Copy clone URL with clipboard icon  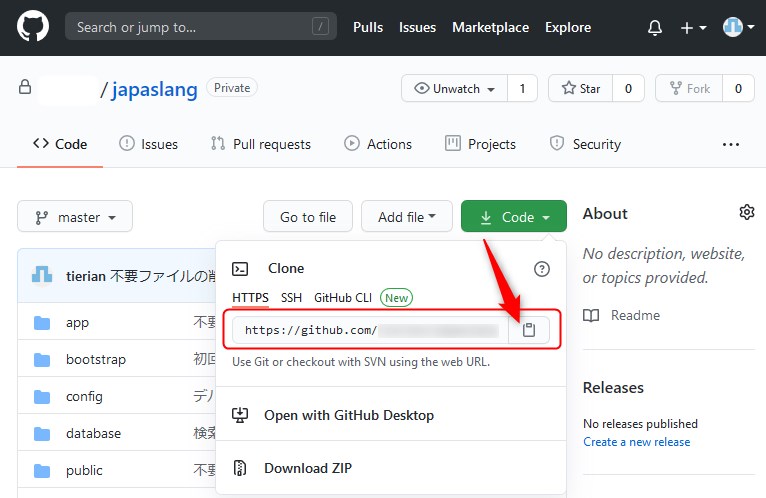(x=529, y=330)
